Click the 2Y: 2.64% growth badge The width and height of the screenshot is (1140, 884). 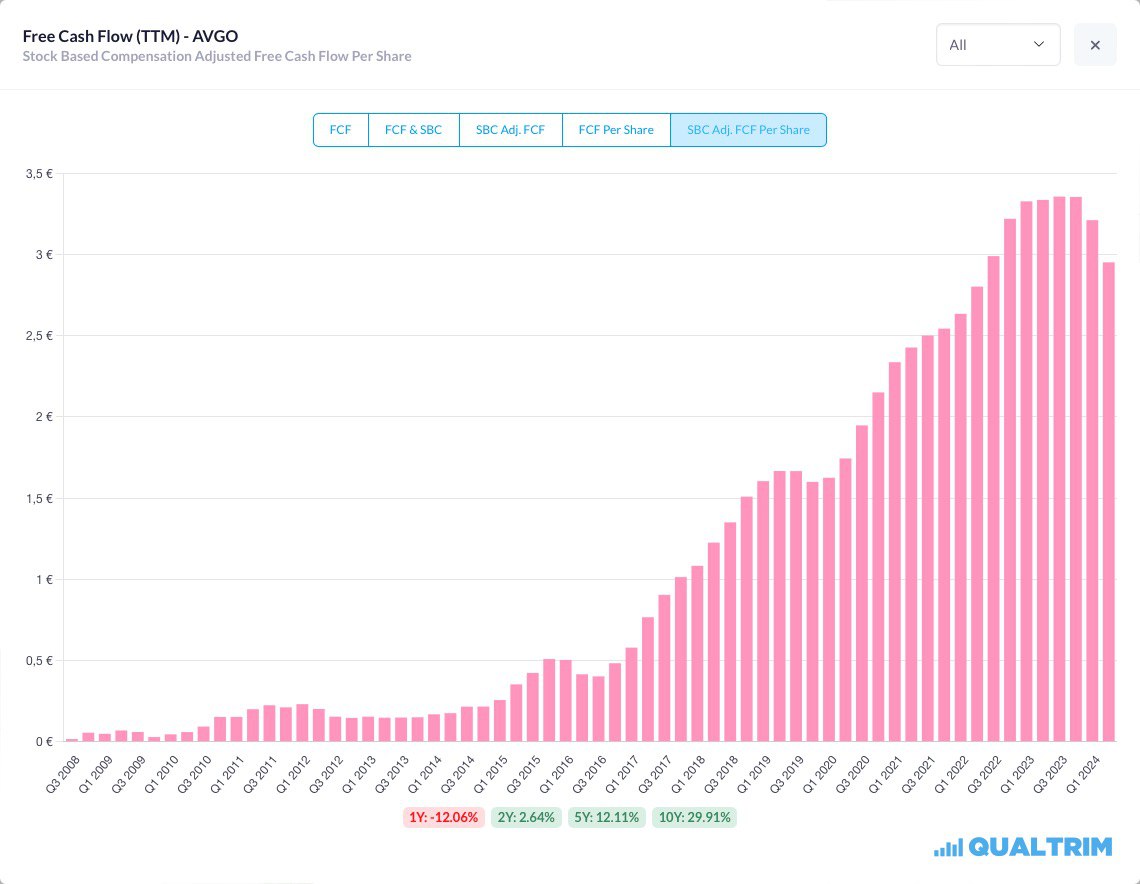(x=526, y=817)
